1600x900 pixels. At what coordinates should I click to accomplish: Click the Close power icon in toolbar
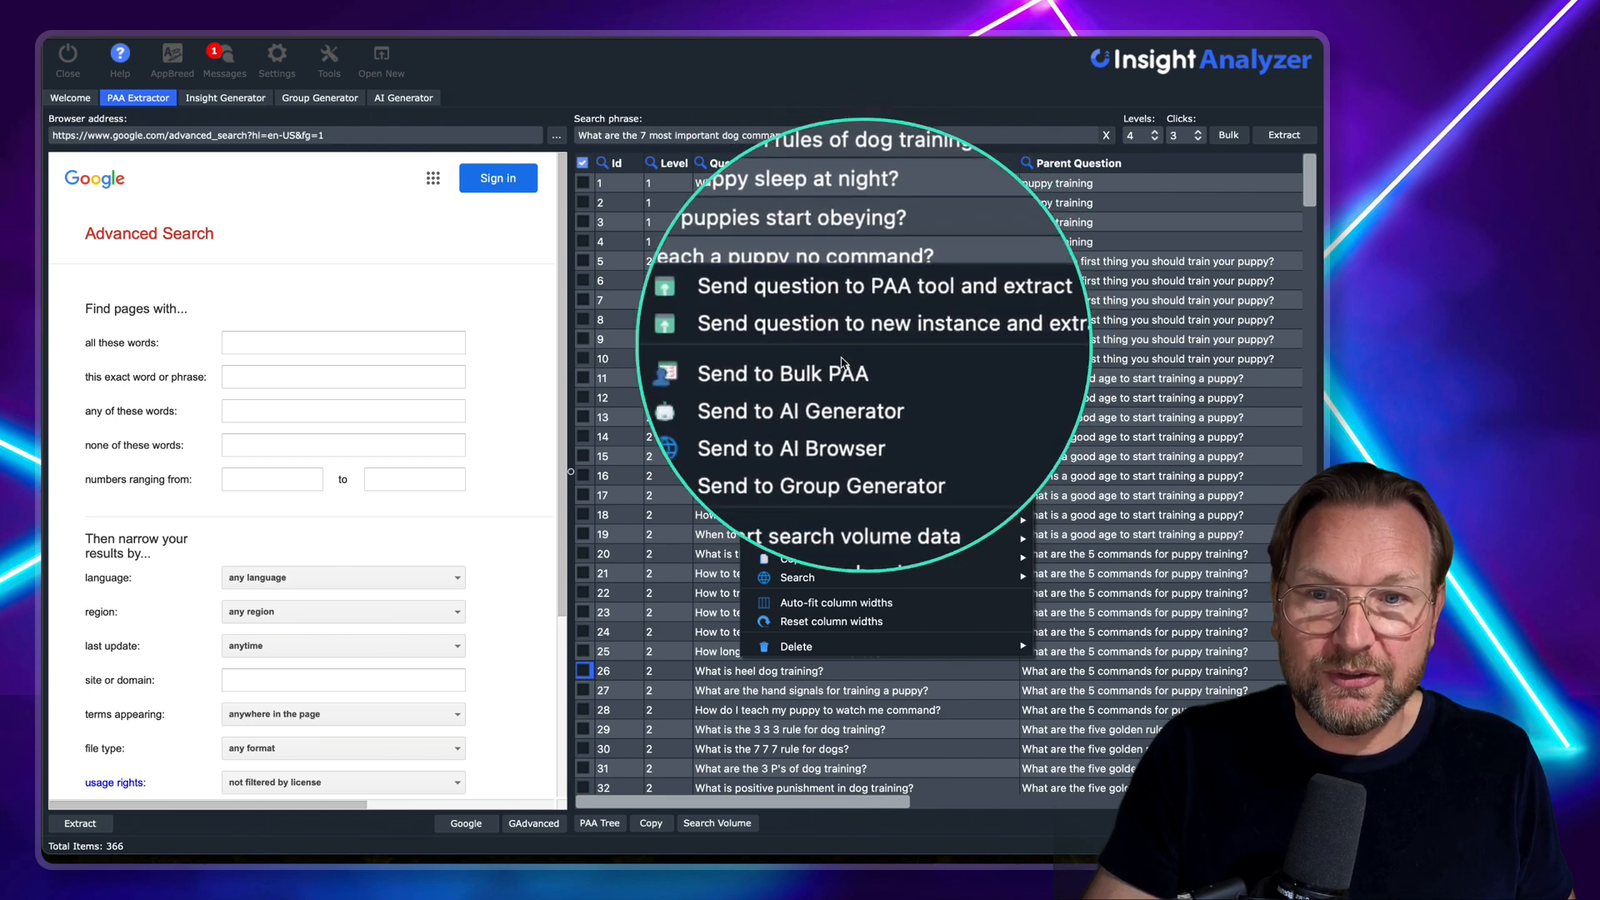(68, 54)
